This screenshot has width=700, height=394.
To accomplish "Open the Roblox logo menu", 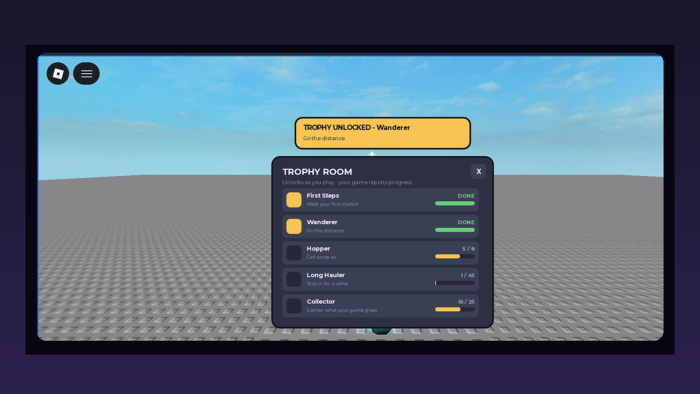I will coord(58,74).
